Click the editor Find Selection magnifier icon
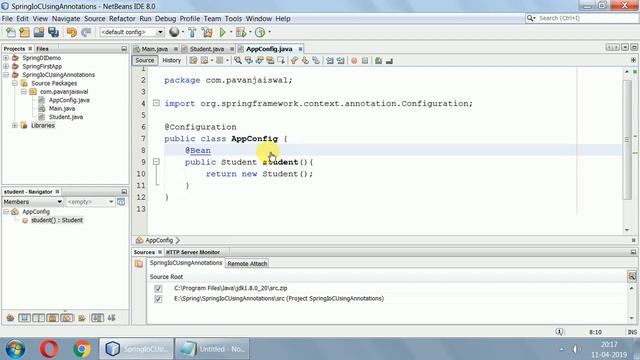This screenshot has width=640, height=360. (x=238, y=60)
